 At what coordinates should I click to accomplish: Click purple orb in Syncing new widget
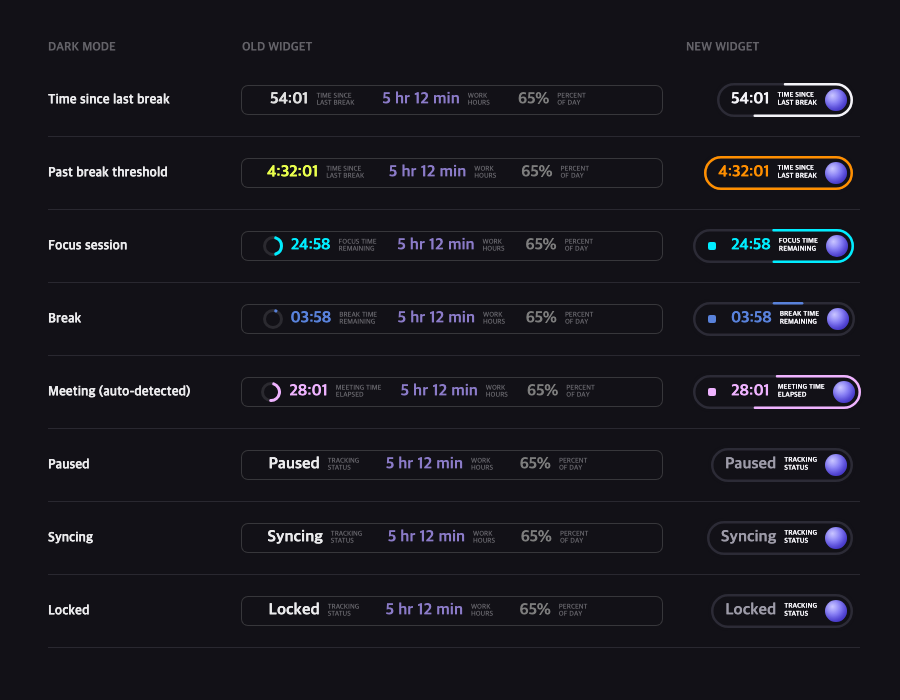pos(836,538)
